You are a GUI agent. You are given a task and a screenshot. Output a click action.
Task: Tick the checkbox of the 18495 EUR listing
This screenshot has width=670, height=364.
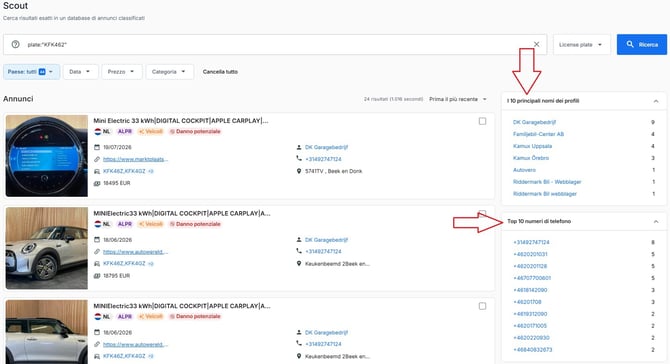pyautogui.click(x=482, y=121)
